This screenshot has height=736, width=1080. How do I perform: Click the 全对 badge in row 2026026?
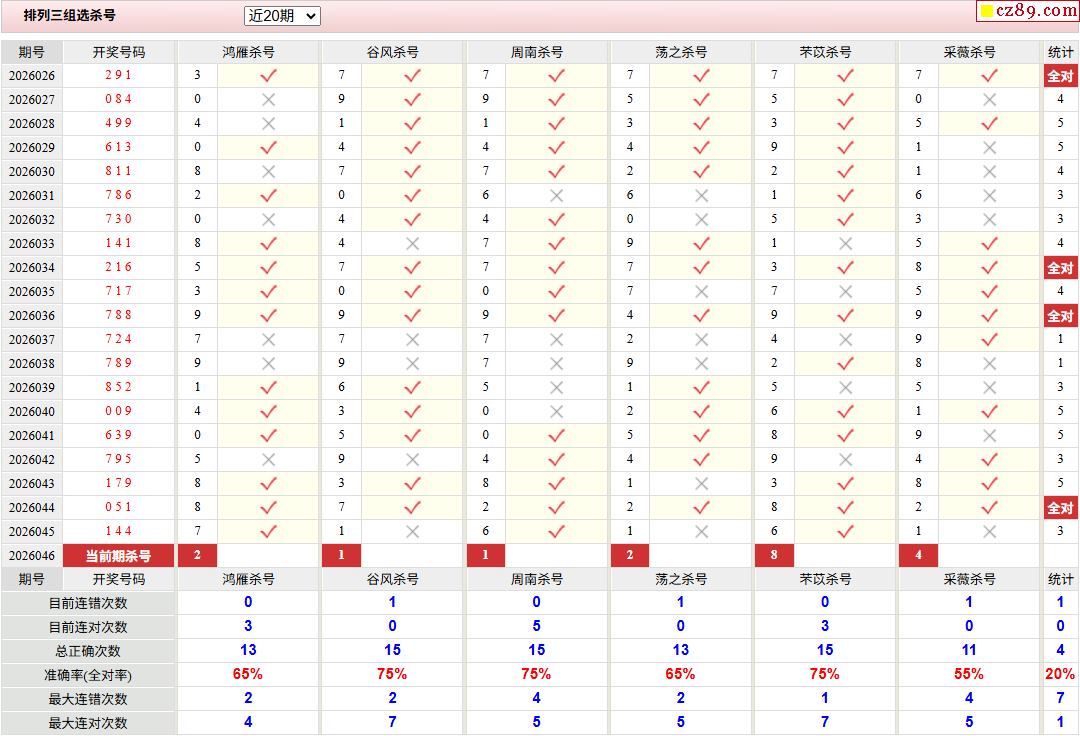coord(1060,75)
